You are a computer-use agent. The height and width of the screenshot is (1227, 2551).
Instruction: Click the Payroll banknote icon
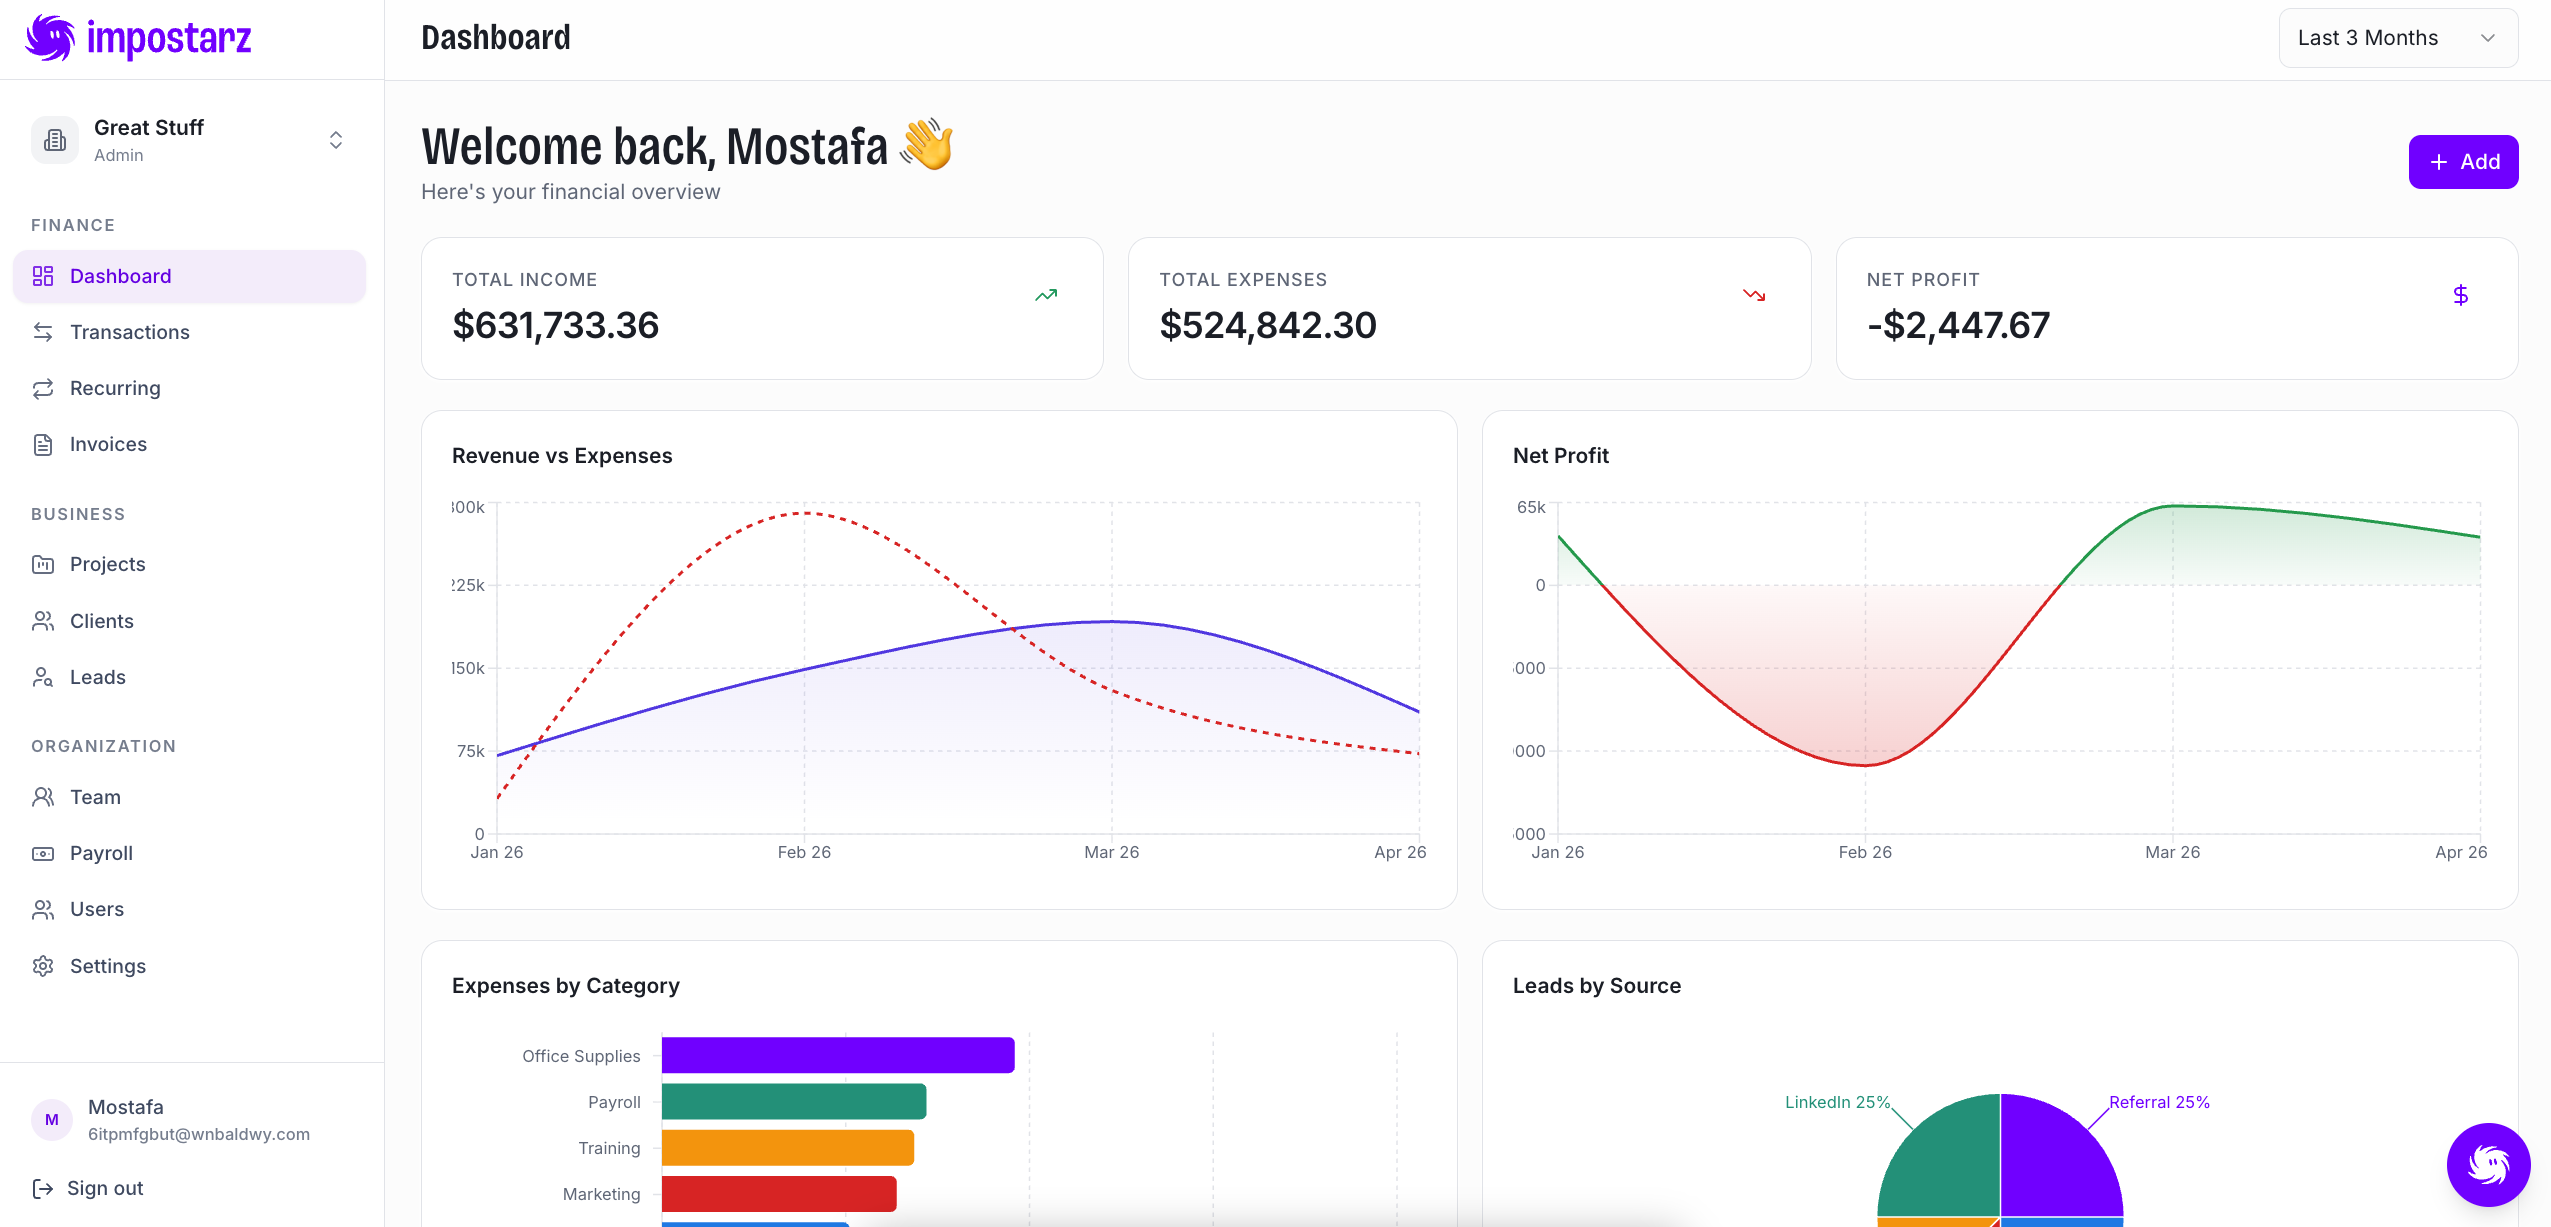coord(43,854)
